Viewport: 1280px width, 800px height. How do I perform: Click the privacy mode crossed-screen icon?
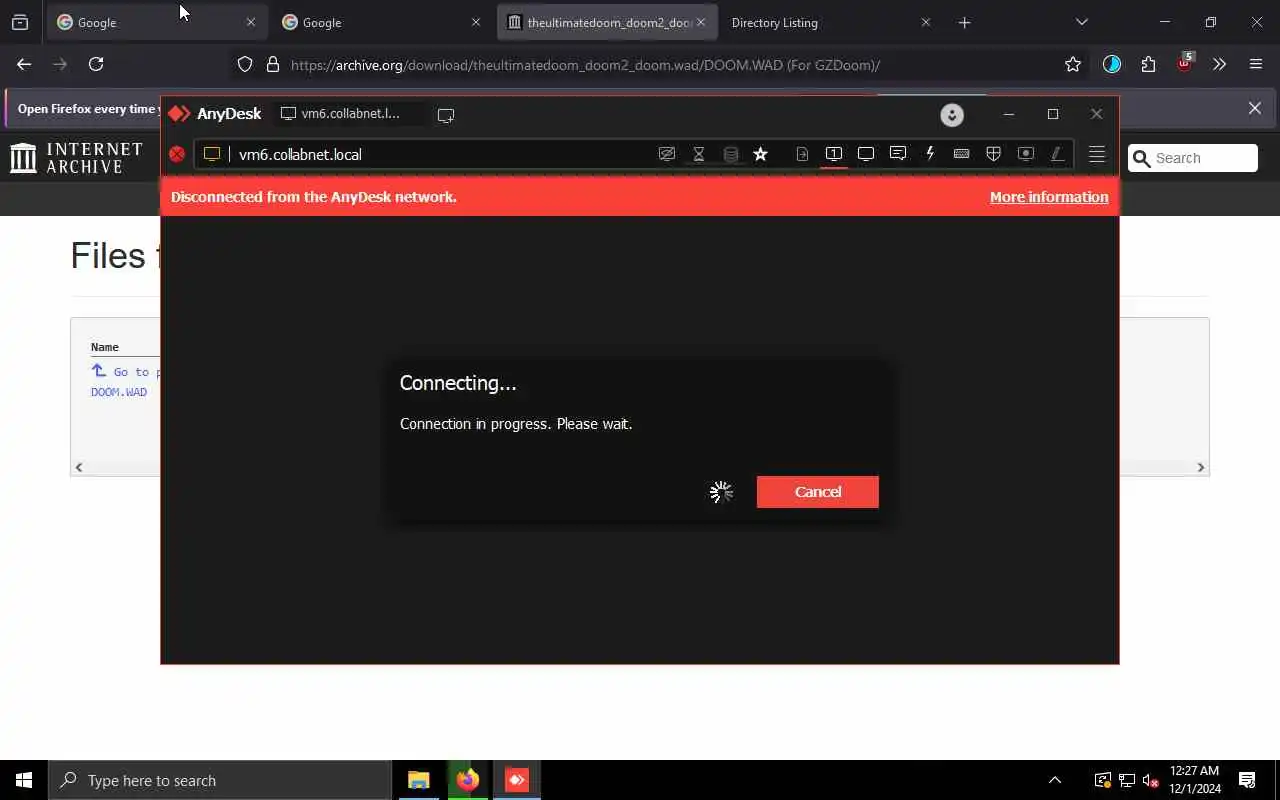point(667,154)
